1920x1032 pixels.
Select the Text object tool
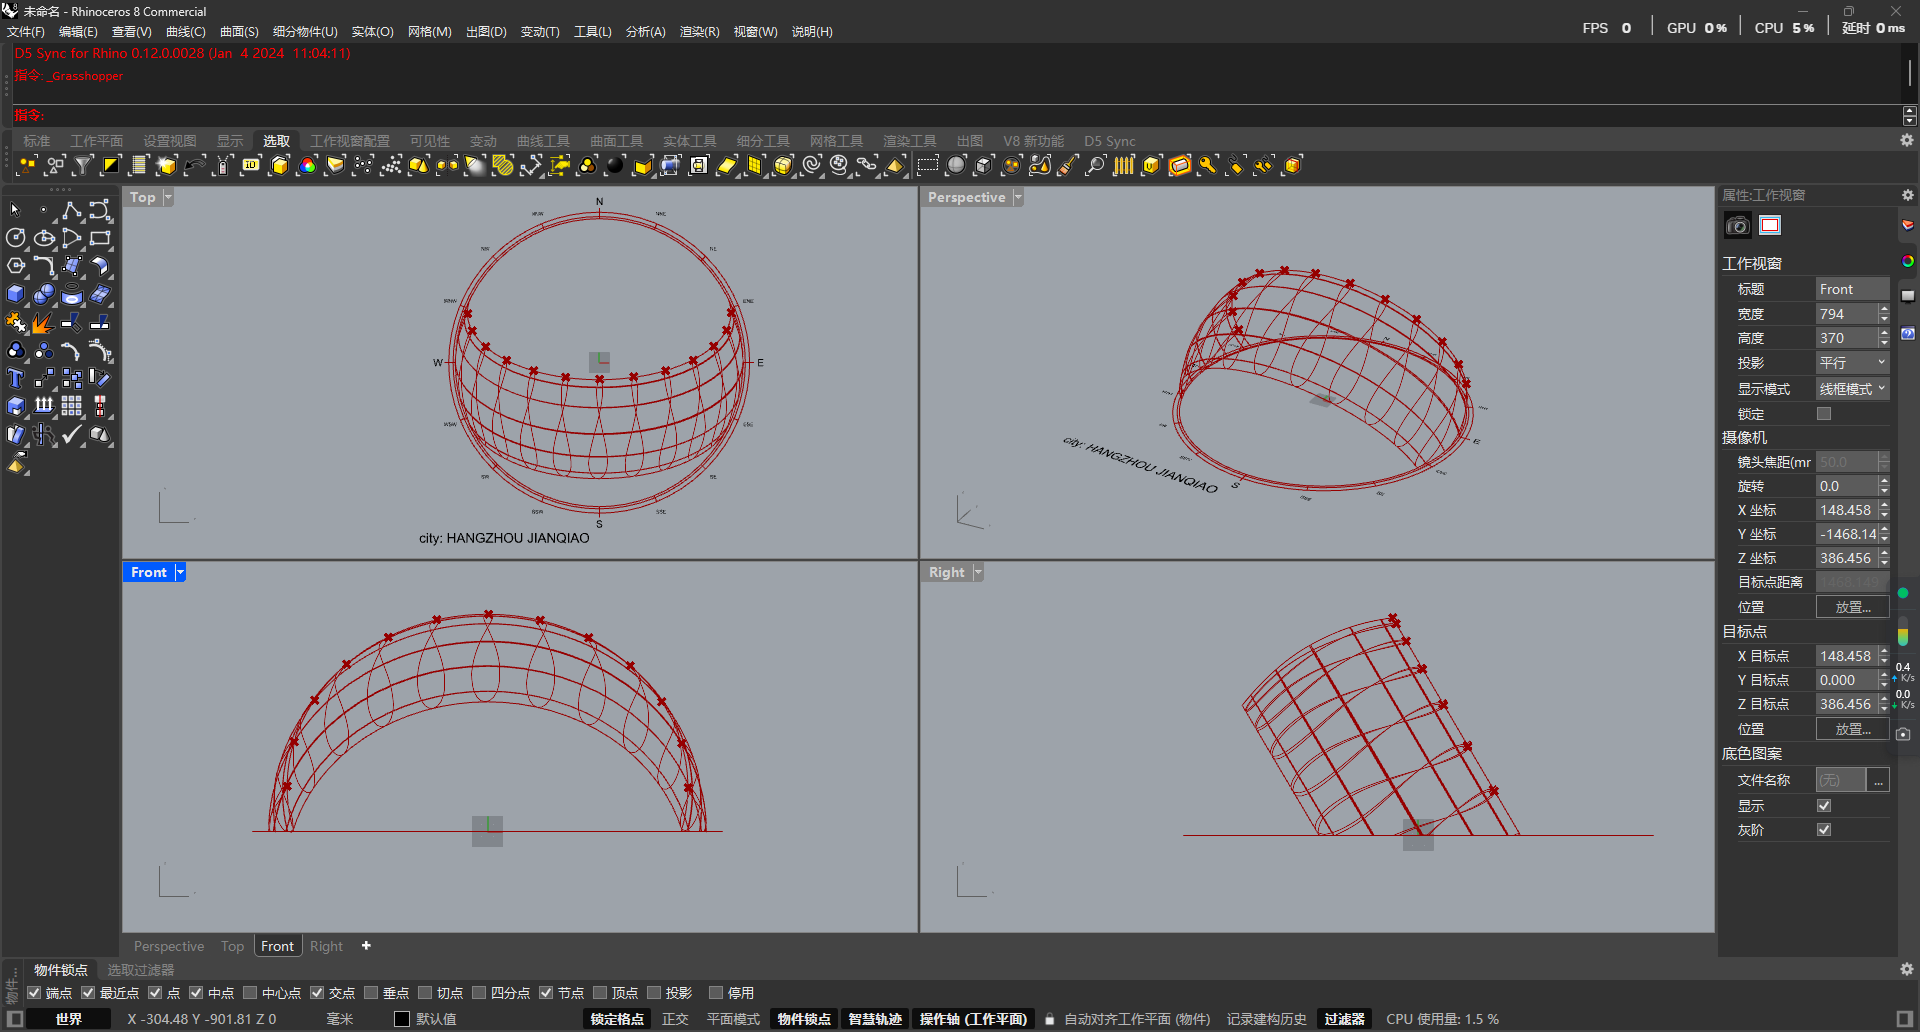click(x=15, y=378)
